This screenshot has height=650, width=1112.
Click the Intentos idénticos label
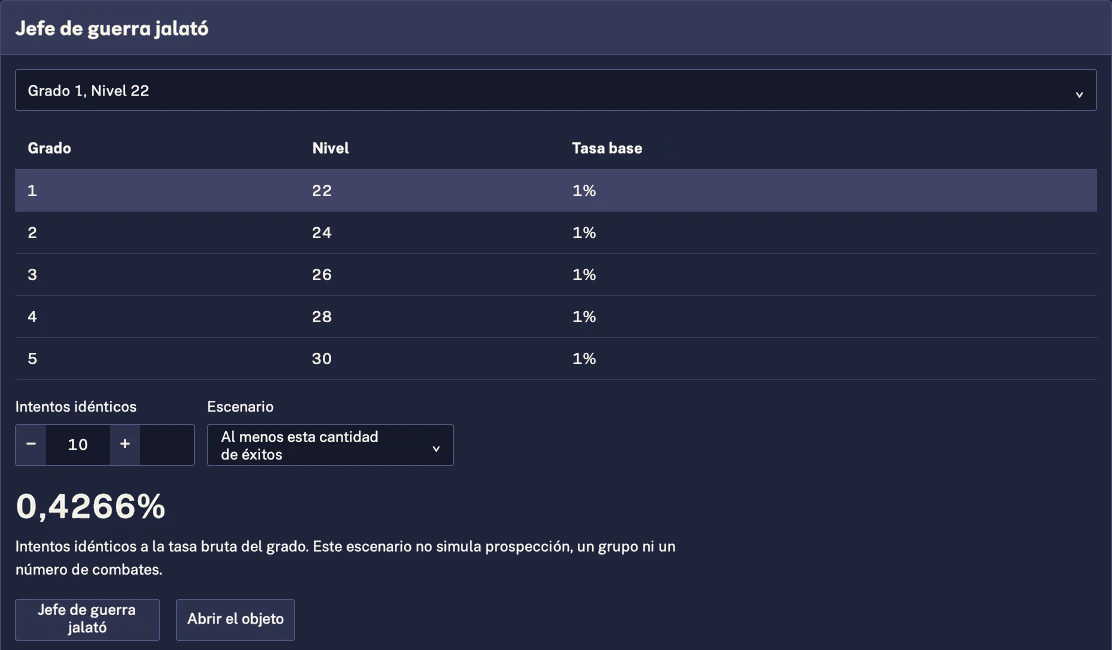click(x=76, y=407)
